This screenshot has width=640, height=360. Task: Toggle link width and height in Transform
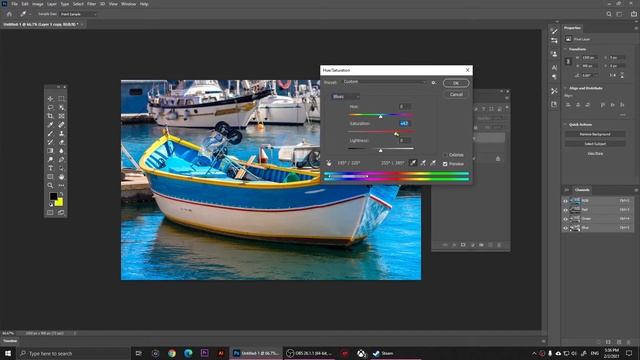568,61
